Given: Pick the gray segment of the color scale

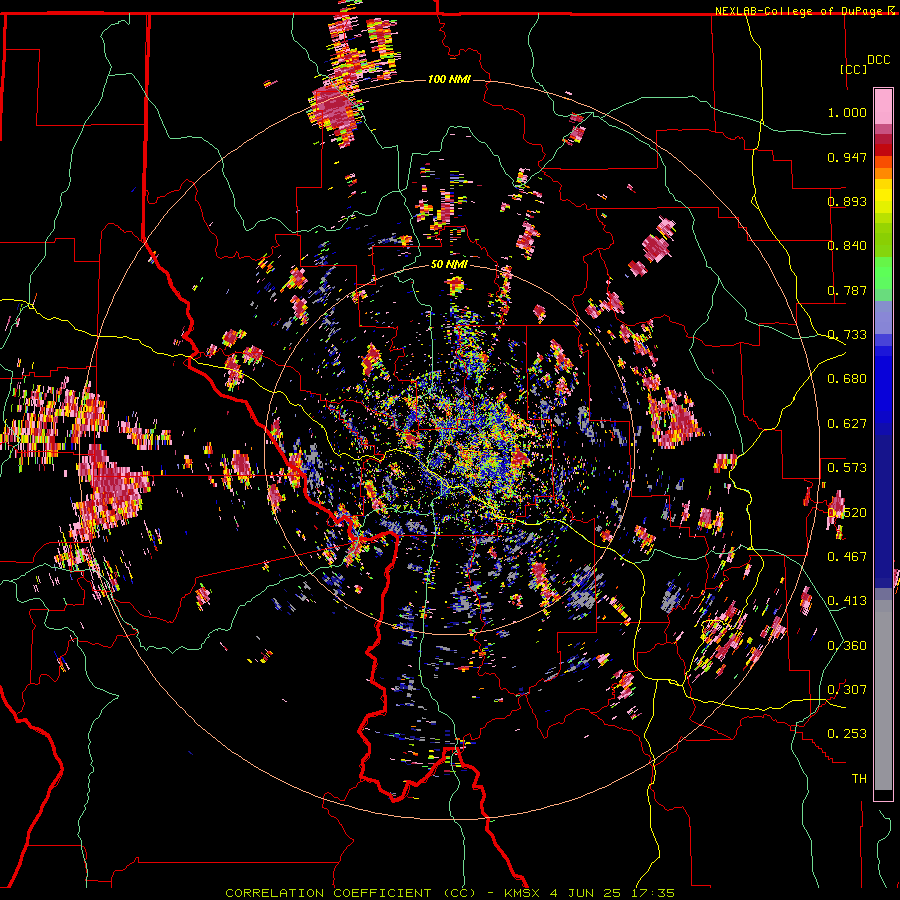Looking at the screenshot, I should point(883,695).
